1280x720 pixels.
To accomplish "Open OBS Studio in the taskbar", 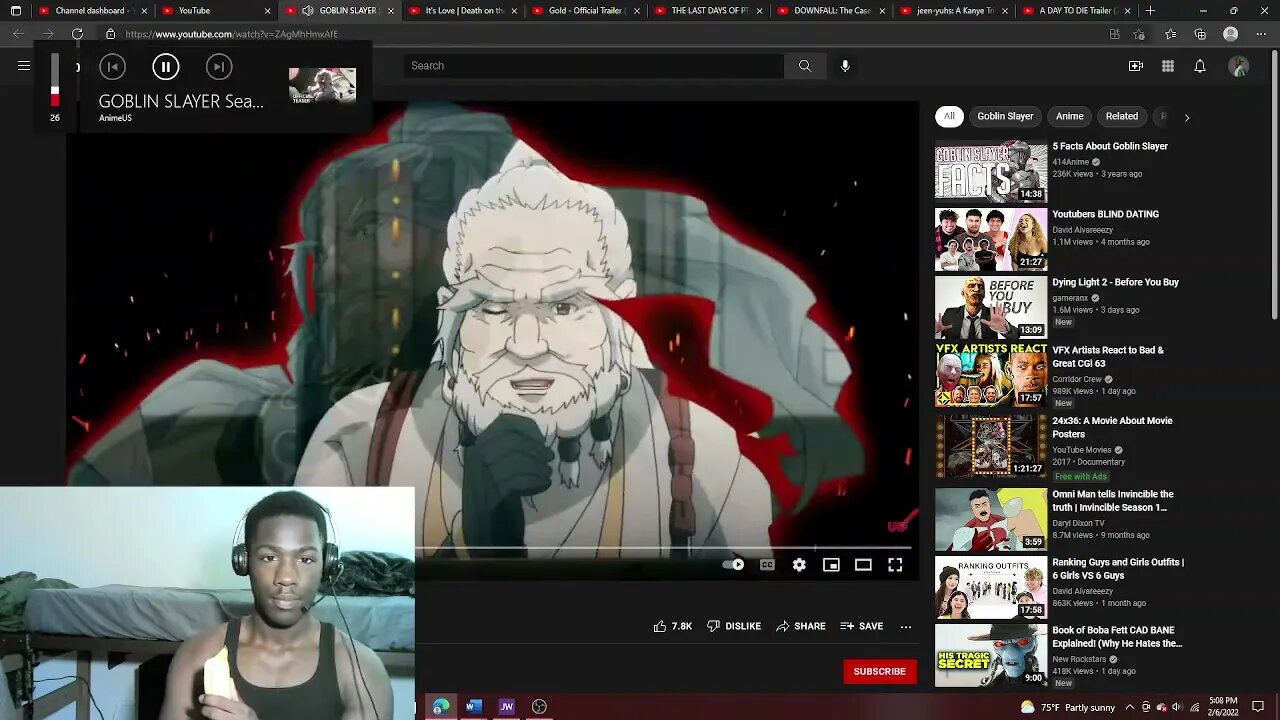I will 539,707.
